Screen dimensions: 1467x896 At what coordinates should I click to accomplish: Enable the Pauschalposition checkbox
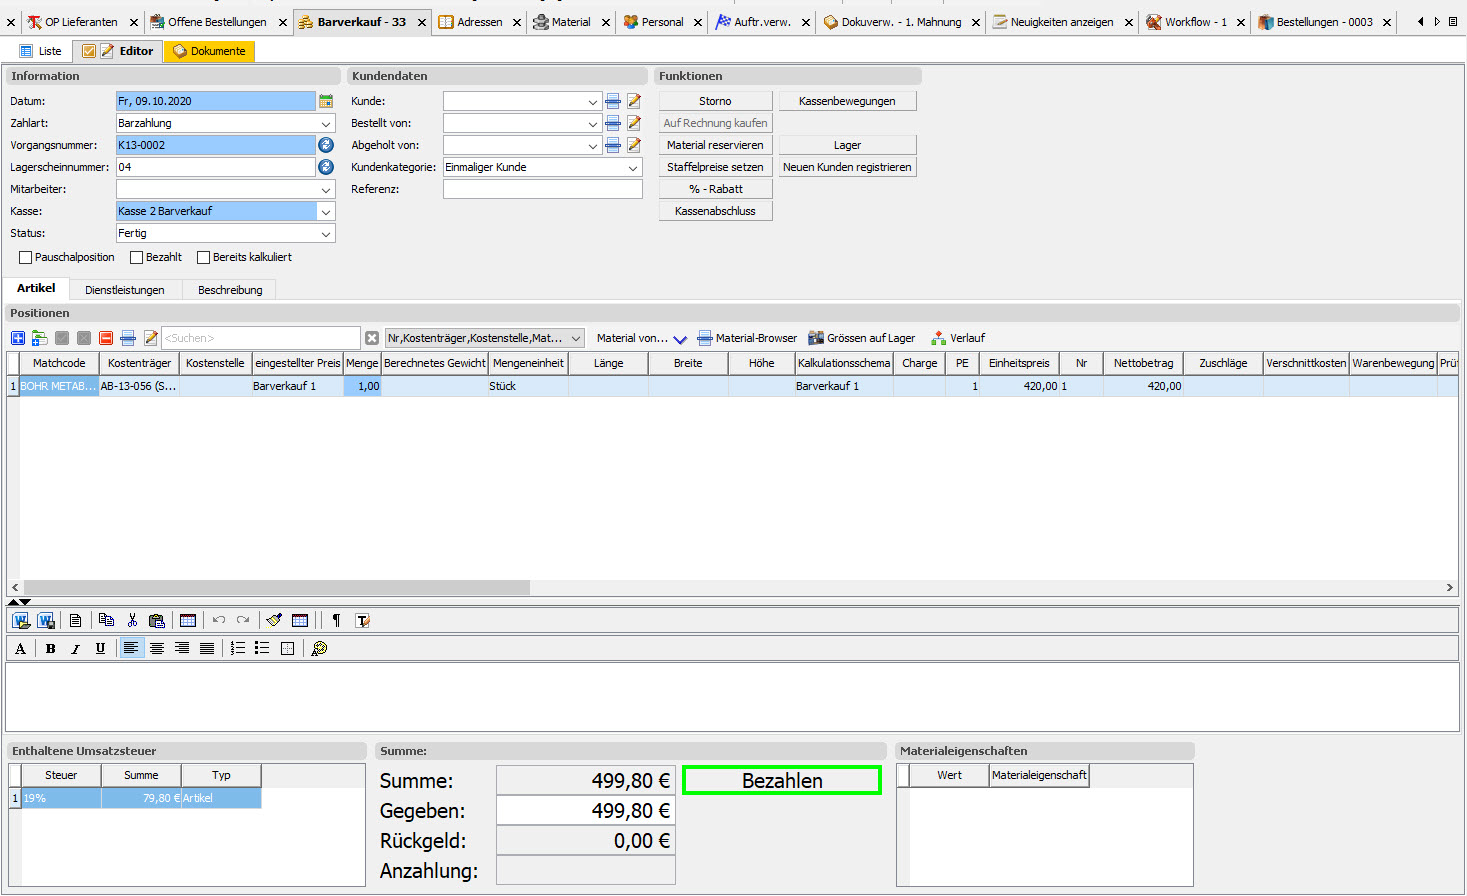tap(26, 258)
